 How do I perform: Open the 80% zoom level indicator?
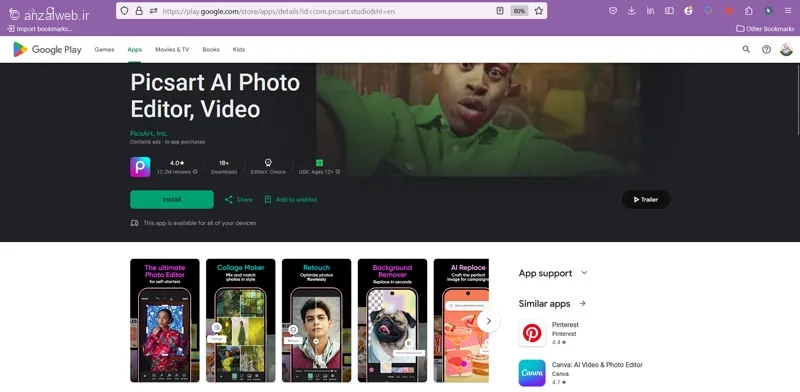519,11
